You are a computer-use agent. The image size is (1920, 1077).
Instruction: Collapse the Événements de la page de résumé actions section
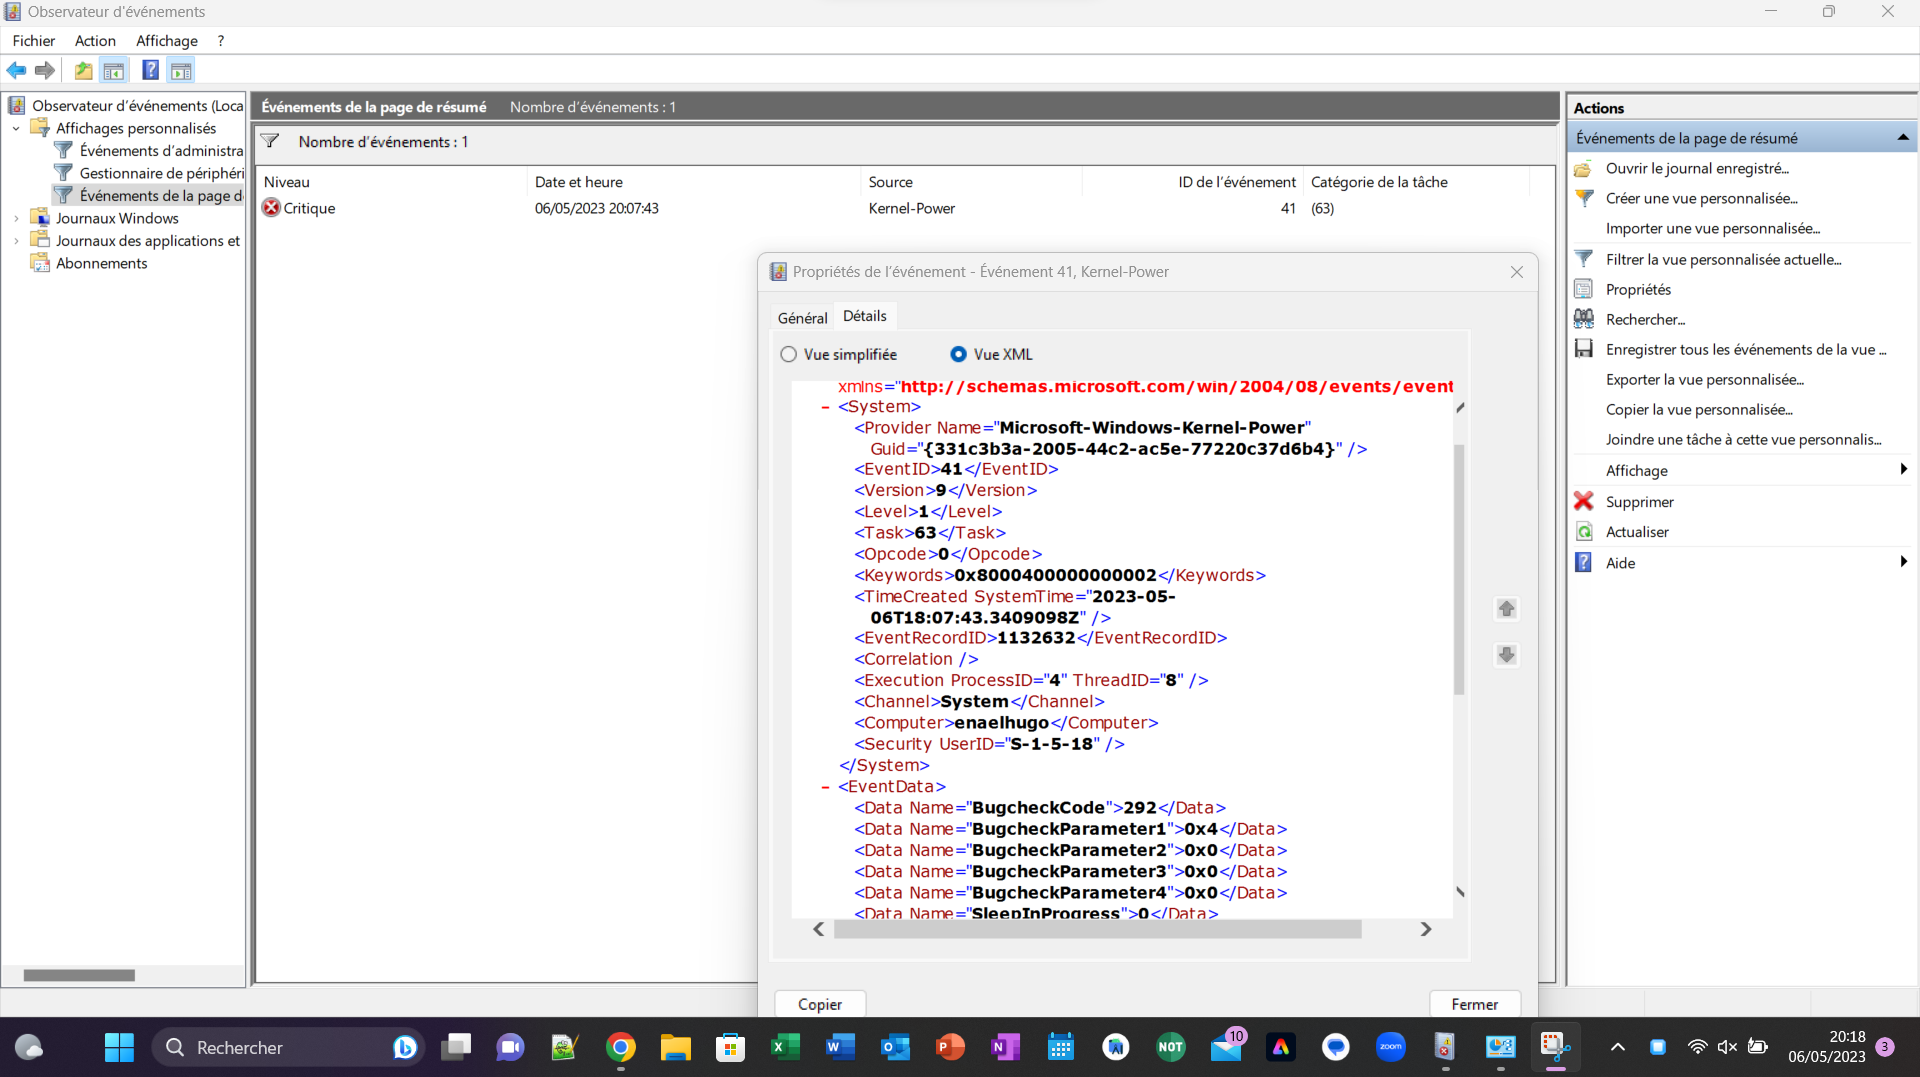(1902, 138)
